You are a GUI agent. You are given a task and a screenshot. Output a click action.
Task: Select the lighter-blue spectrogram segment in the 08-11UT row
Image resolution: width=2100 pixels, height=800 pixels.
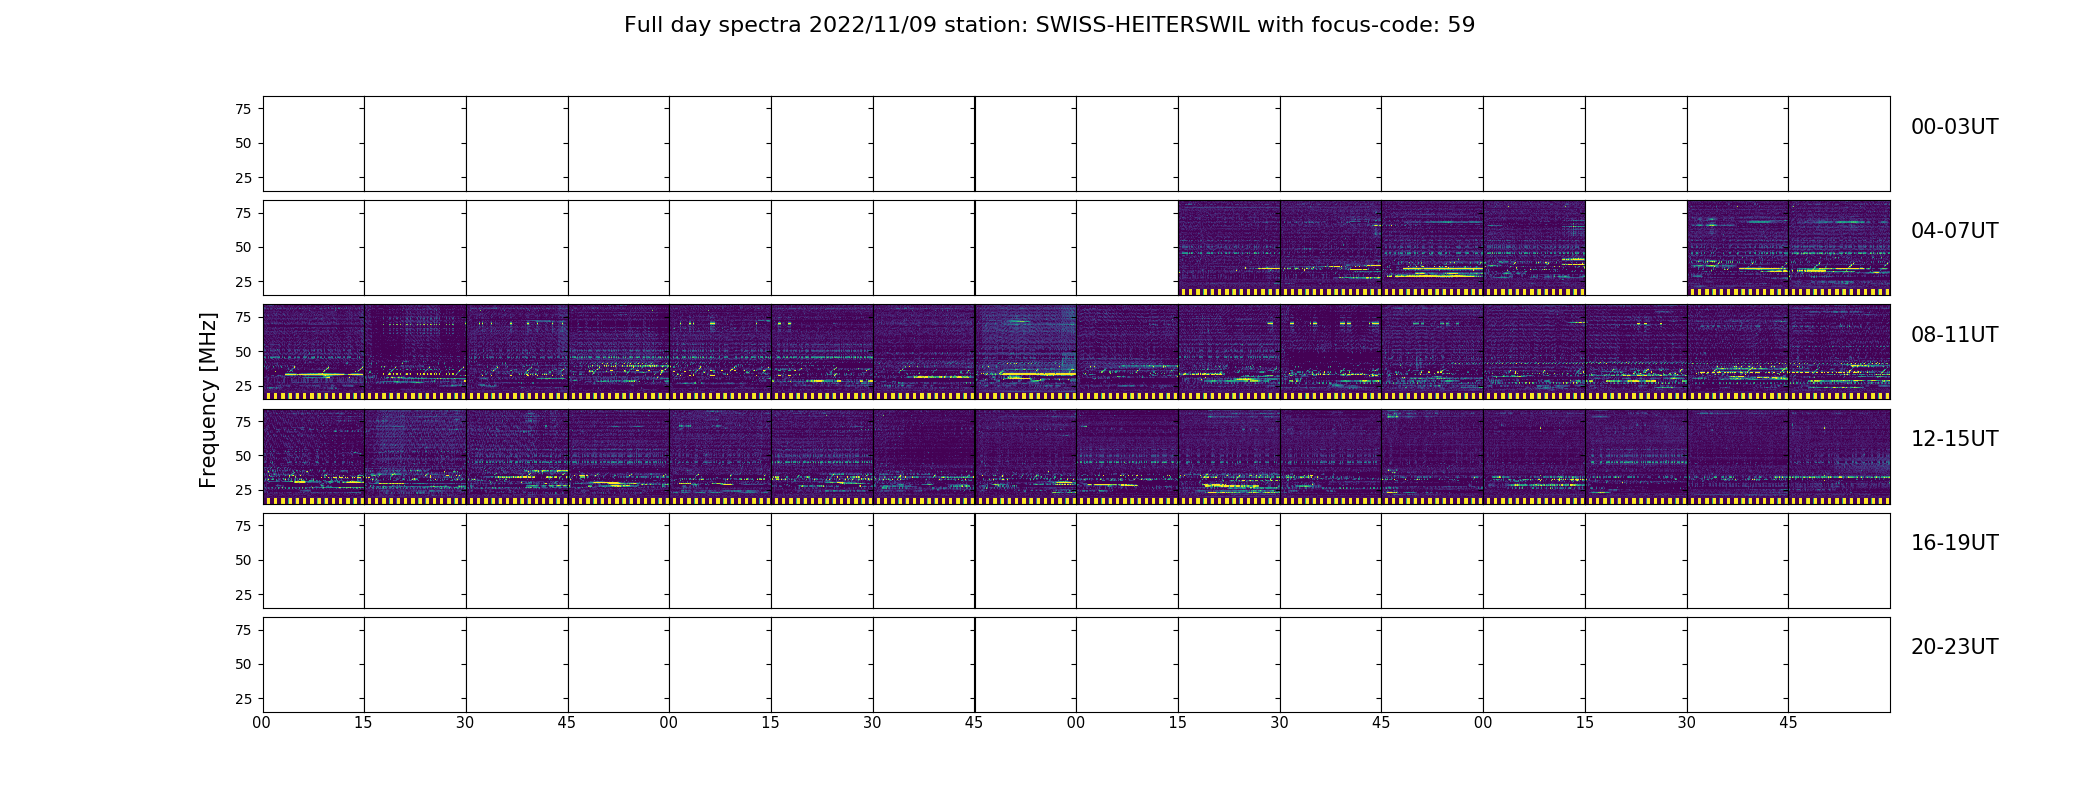tap(1025, 352)
